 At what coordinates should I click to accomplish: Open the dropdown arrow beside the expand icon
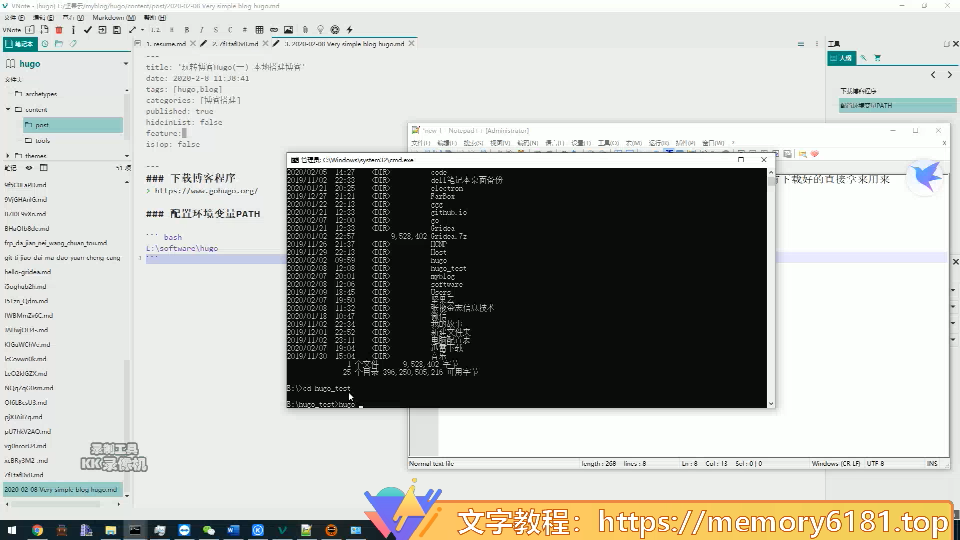(142, 29)
